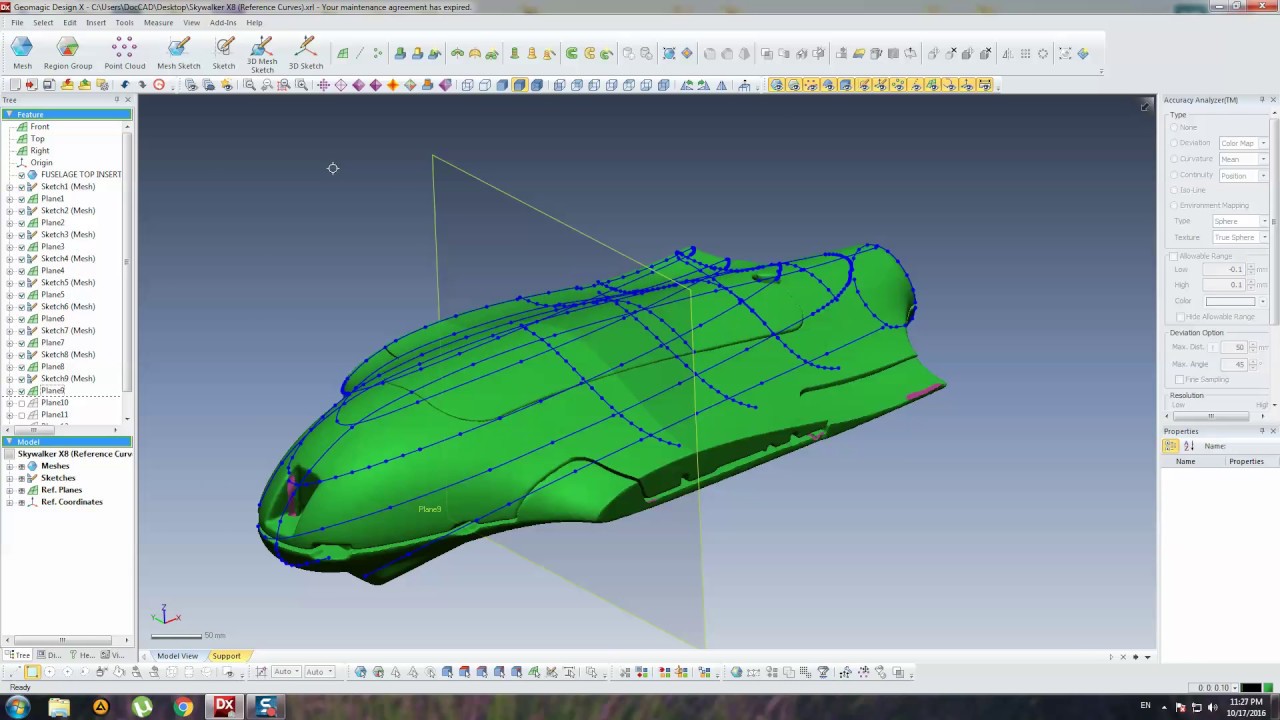Select the Deviation radio option
This screenshot has width=1280, height=720.
1174,143
